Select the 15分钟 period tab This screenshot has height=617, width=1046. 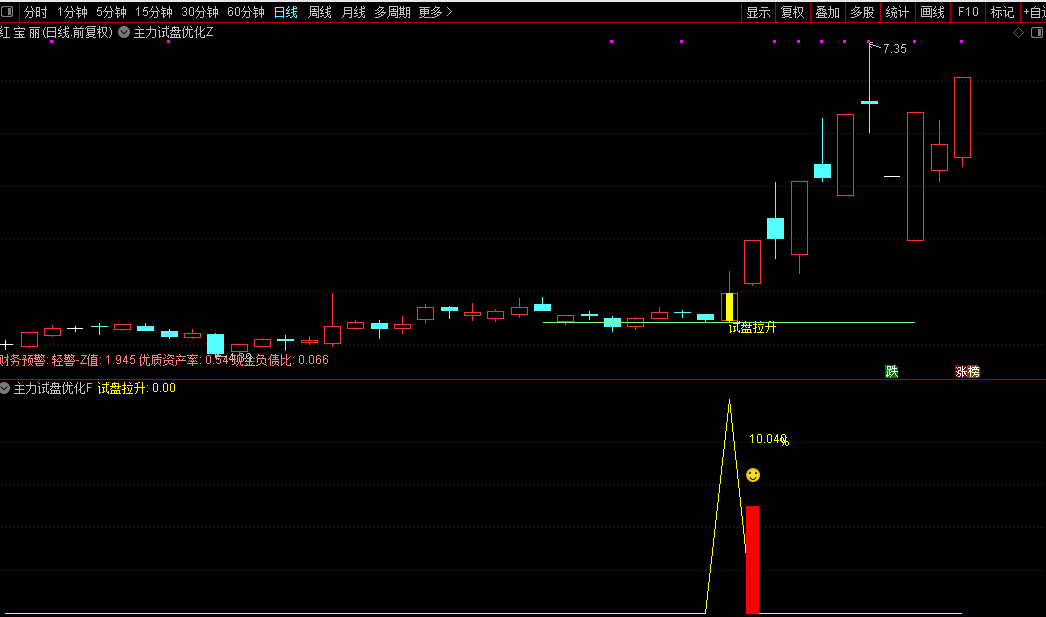click(x=154, y=12)
